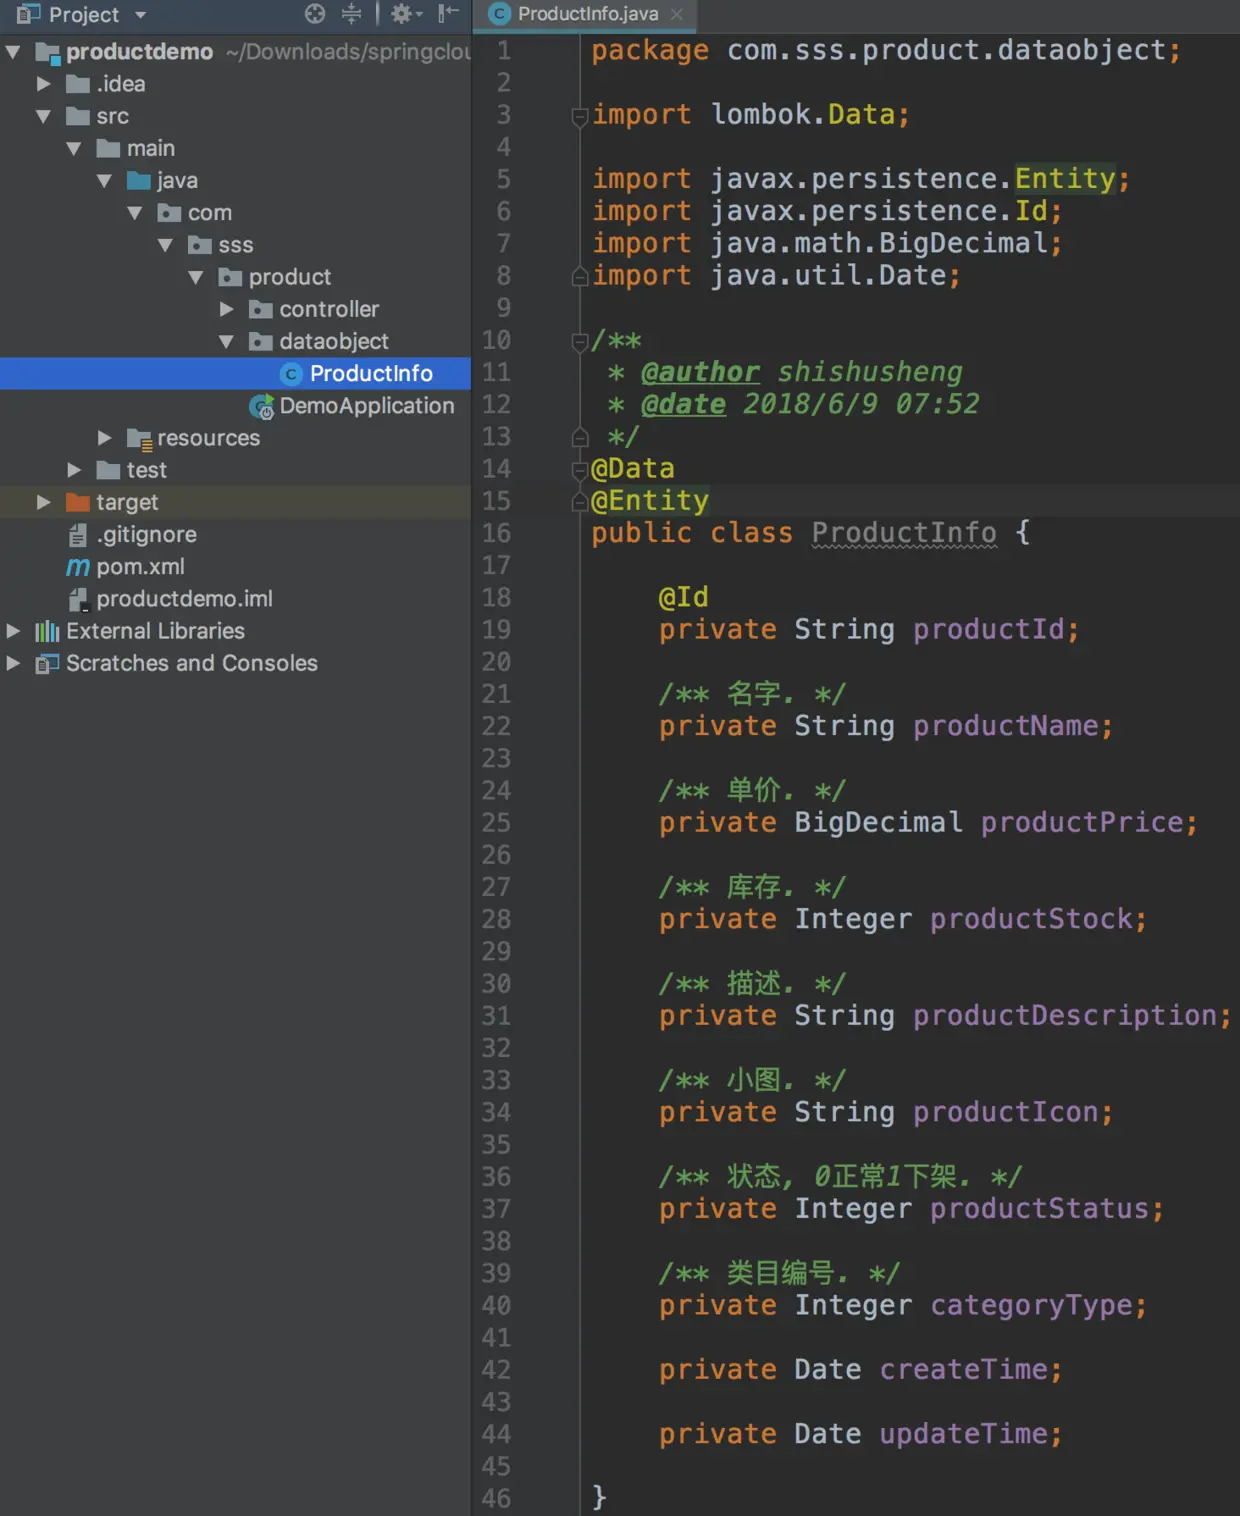Expand the External Libraries node
The height and width of the screenshot is (1516, 1240).
click(13, 631)
